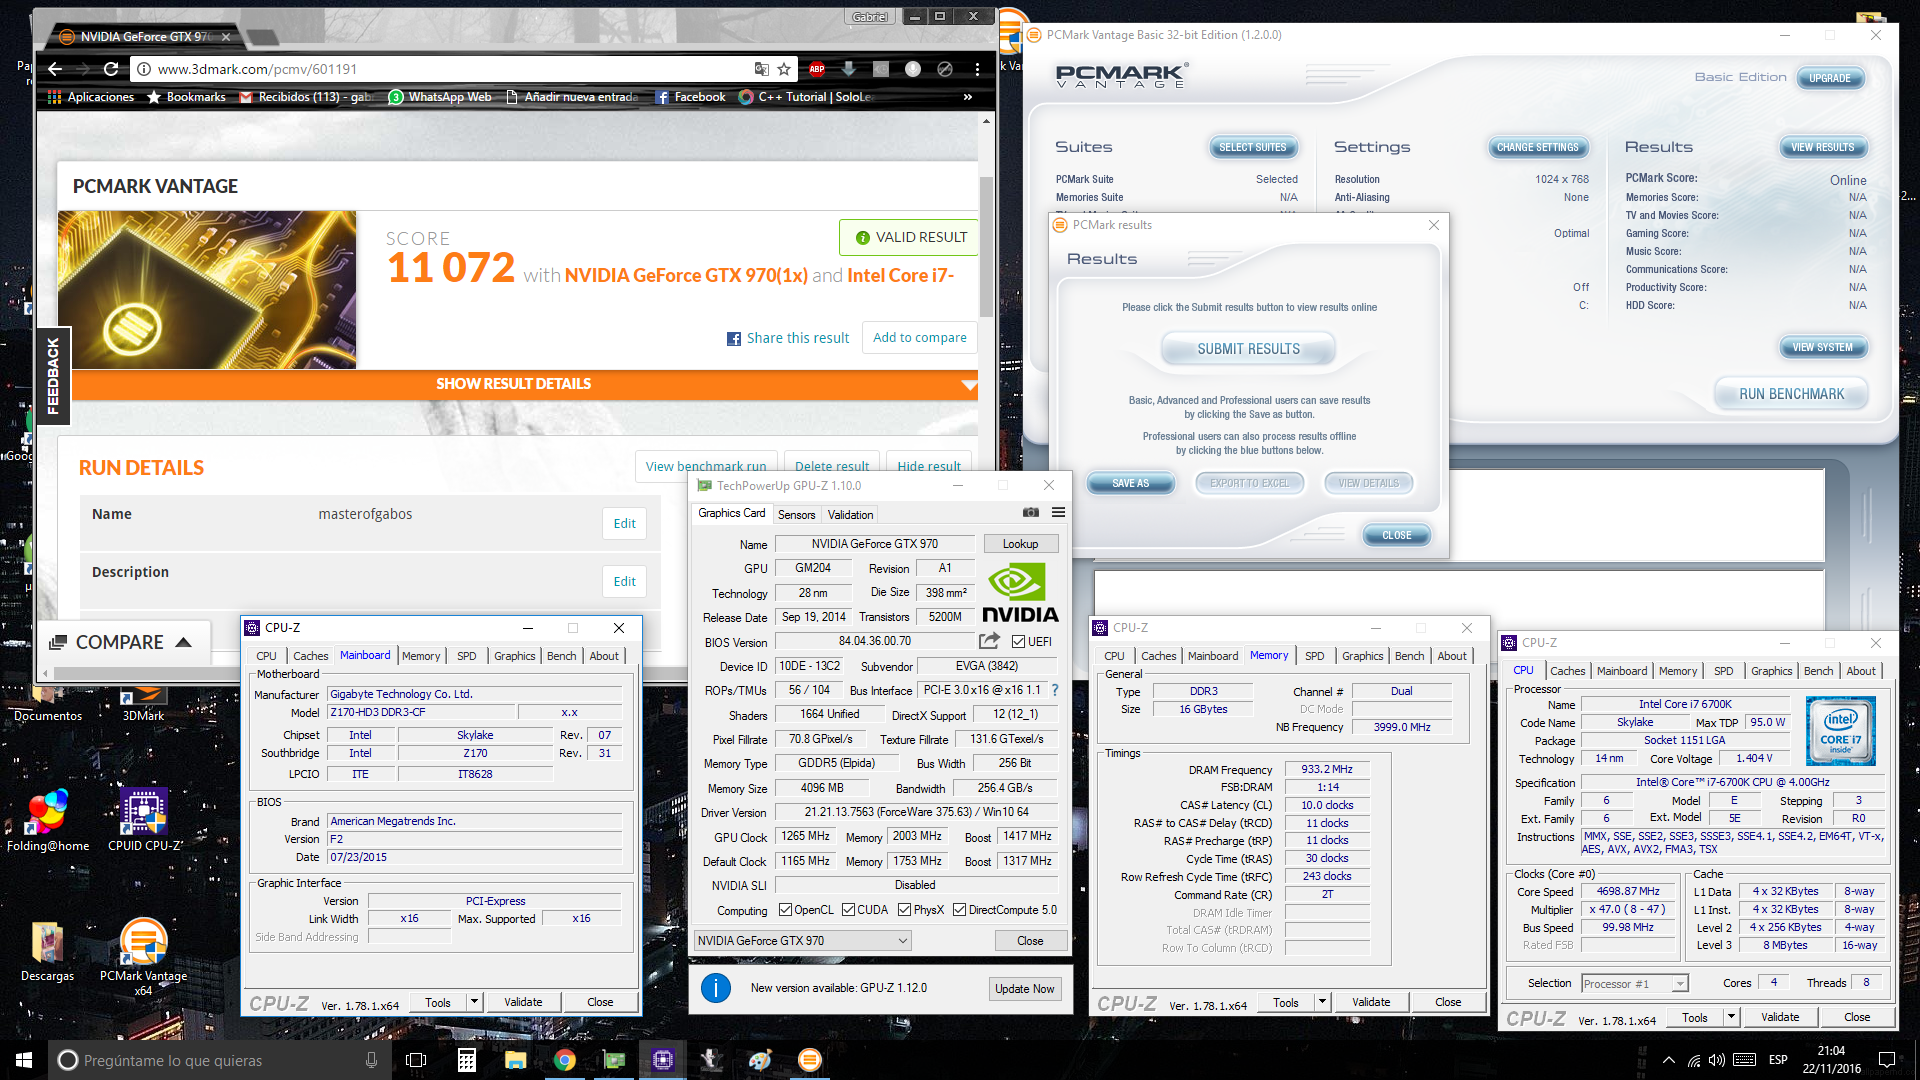Click the Bus Interface question mark in GPU-Z

(1055, 690)
